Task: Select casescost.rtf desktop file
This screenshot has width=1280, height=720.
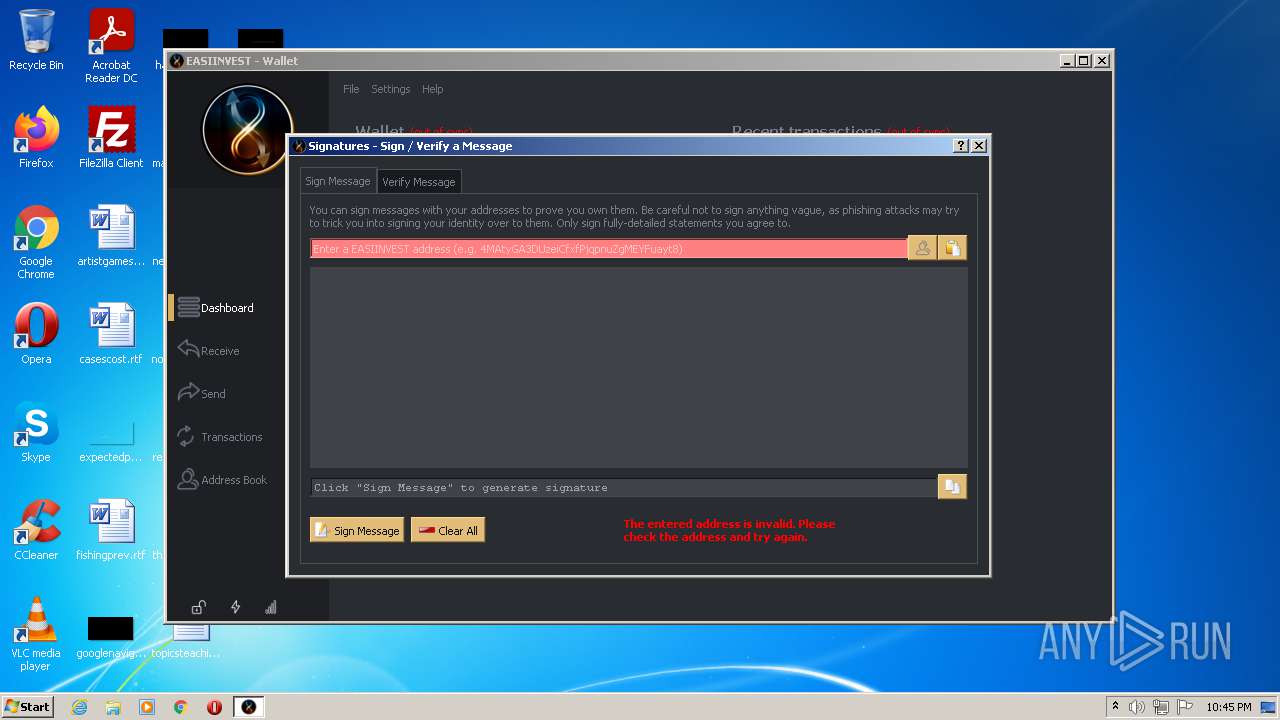Action: pyautogui.click(x=111, y=334)
